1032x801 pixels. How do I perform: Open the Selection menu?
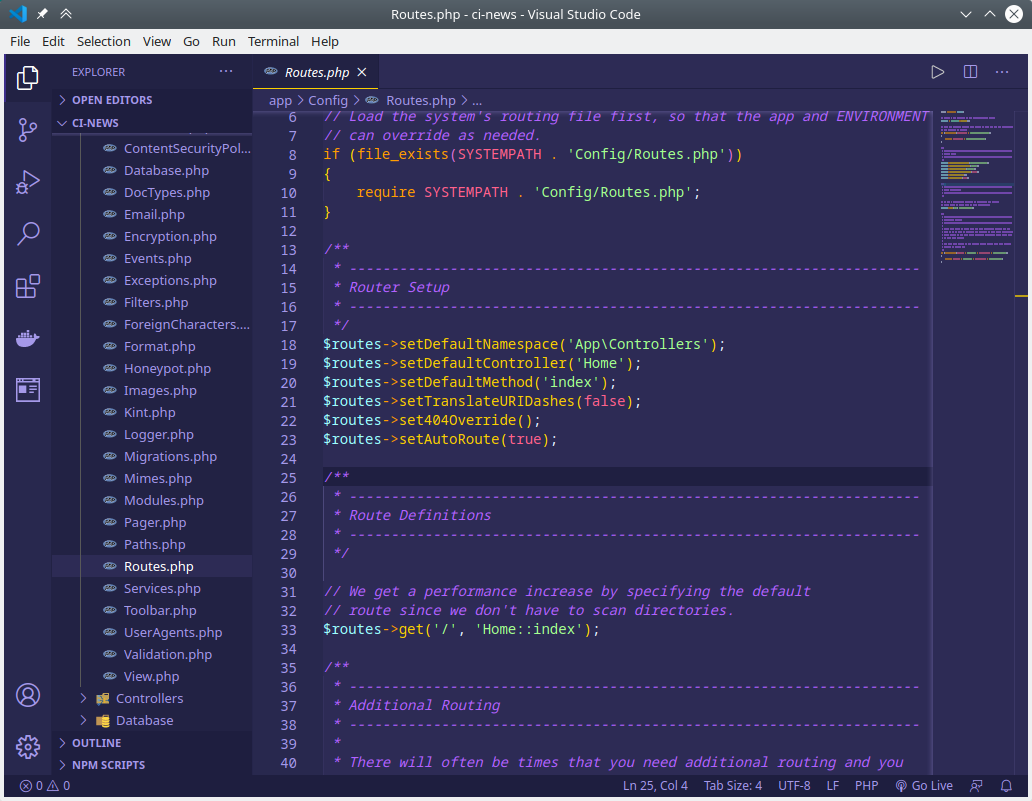(x=104, y=41)
